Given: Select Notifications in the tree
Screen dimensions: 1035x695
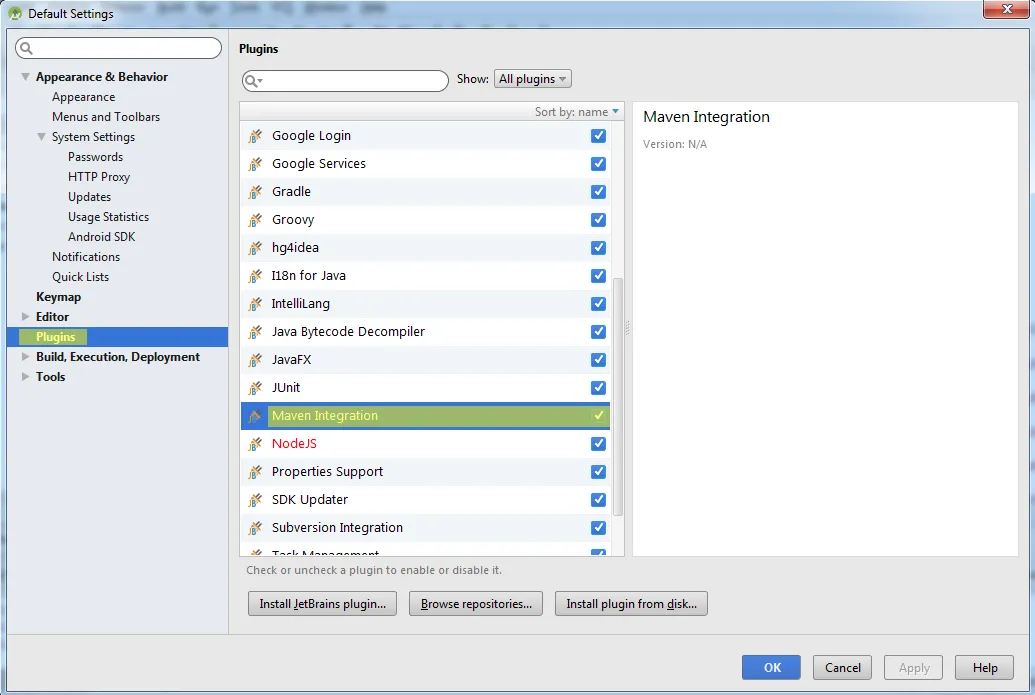Looking at the screenshot, I should point(86,257).
